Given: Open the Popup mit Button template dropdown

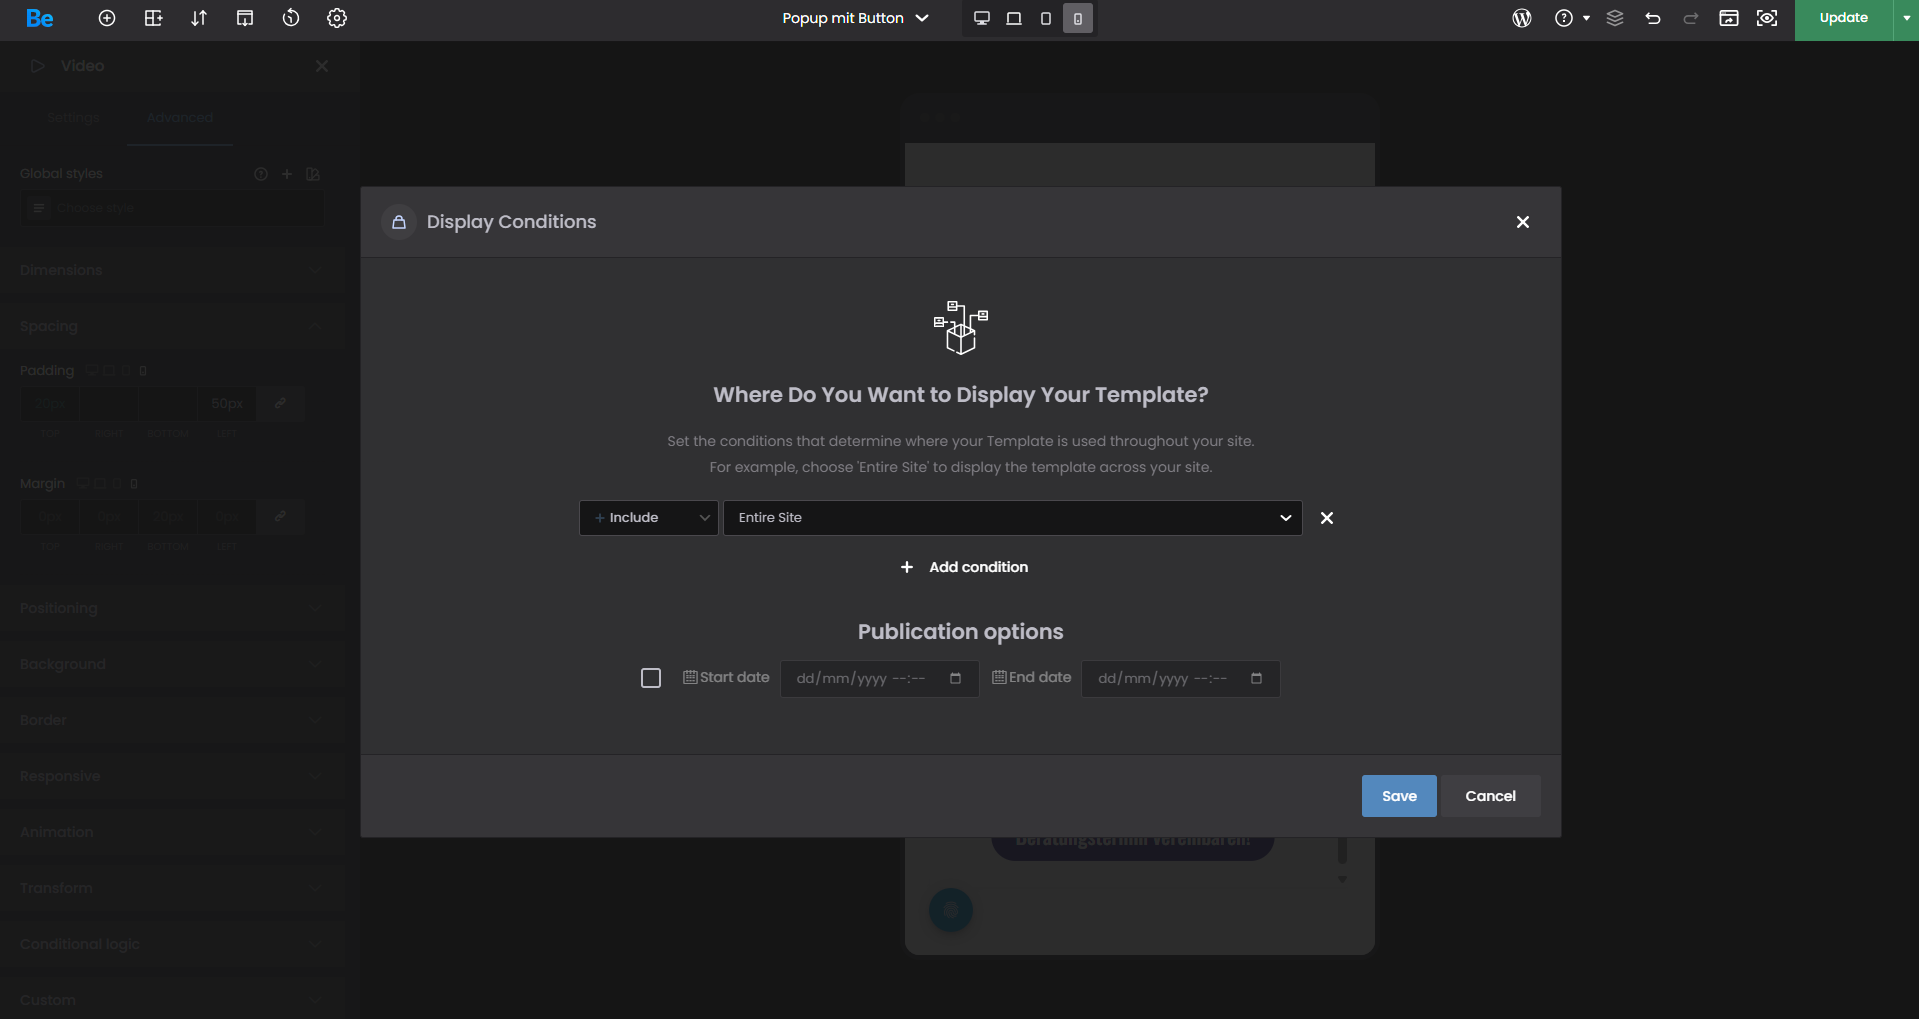Looking at the screenshot, I should tap(855, 18).
